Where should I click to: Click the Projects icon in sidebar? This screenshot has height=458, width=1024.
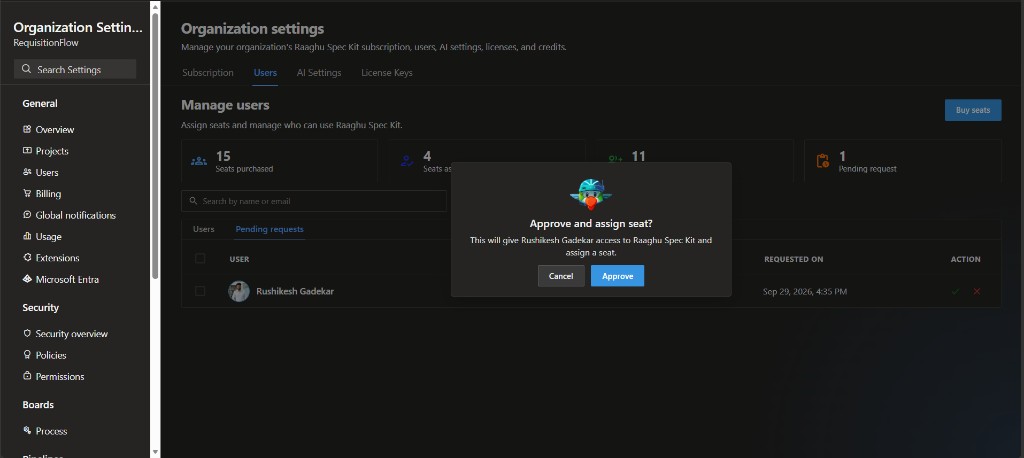pyautogui.click(x=27, y=150)
